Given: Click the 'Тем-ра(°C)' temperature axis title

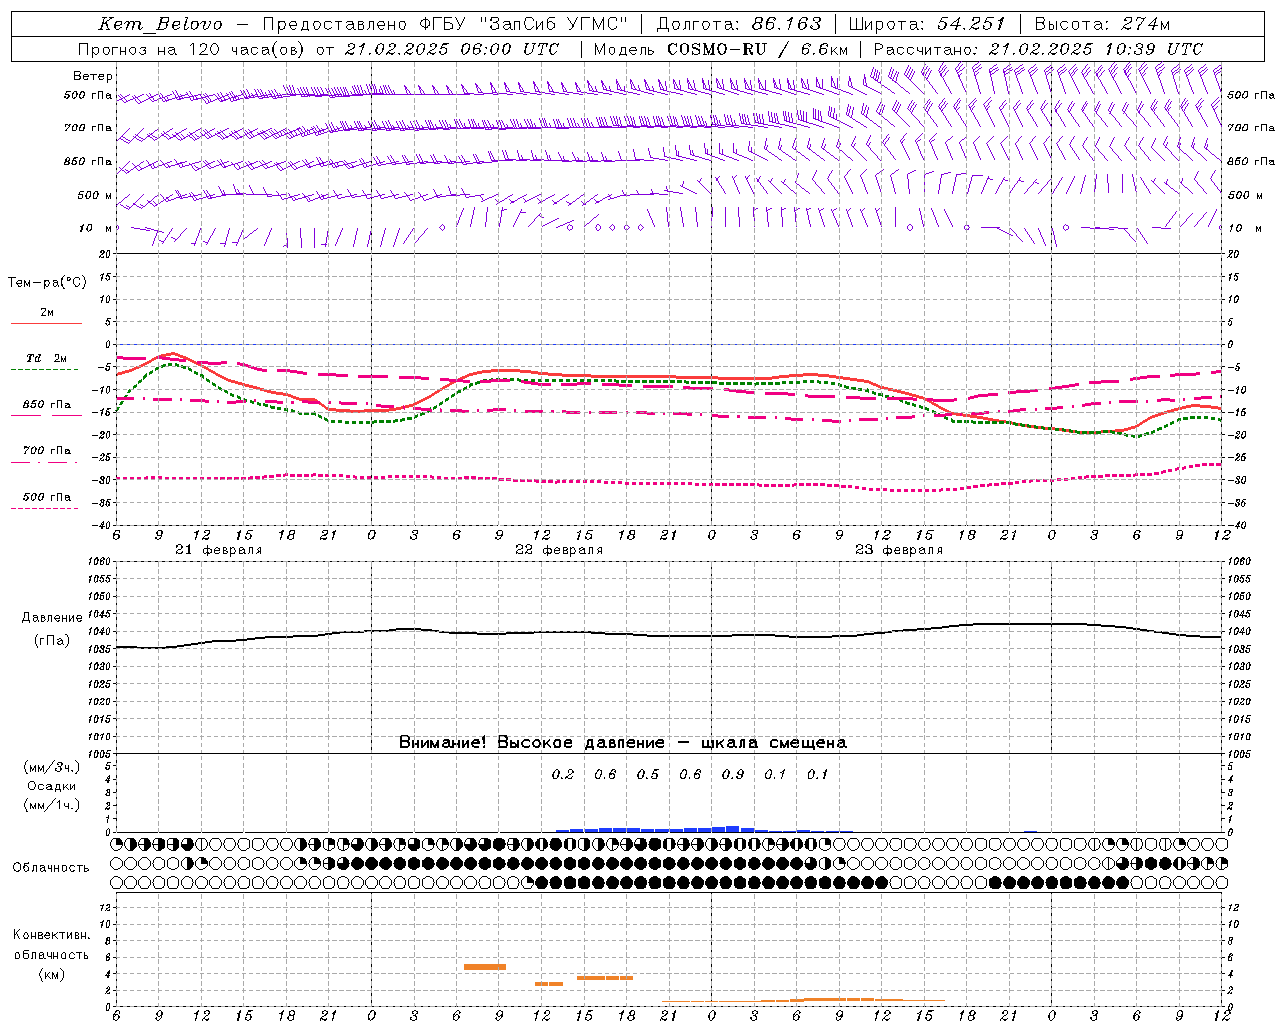Looking at the screenshot, I should (47, 283).
